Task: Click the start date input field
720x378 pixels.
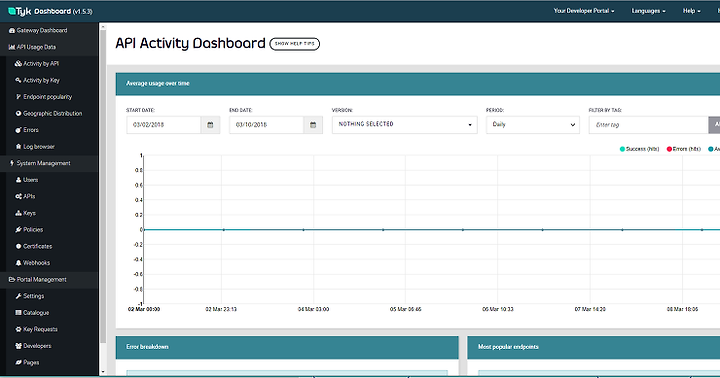Action: (163, 125)
